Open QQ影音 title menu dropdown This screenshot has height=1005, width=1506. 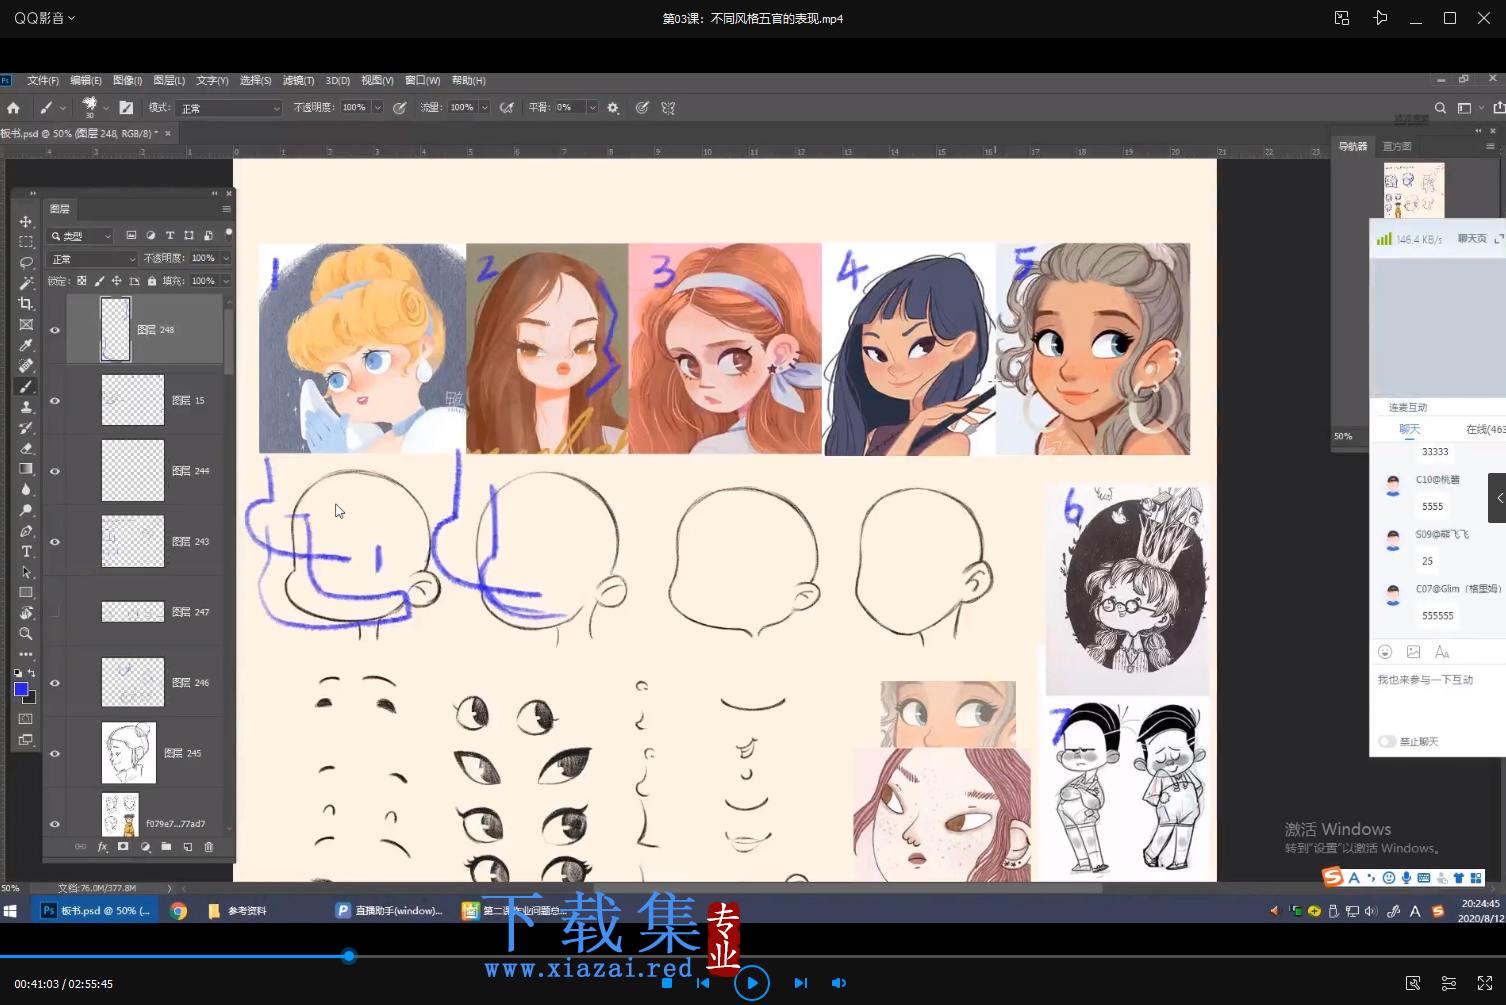(x=45, y=18)
